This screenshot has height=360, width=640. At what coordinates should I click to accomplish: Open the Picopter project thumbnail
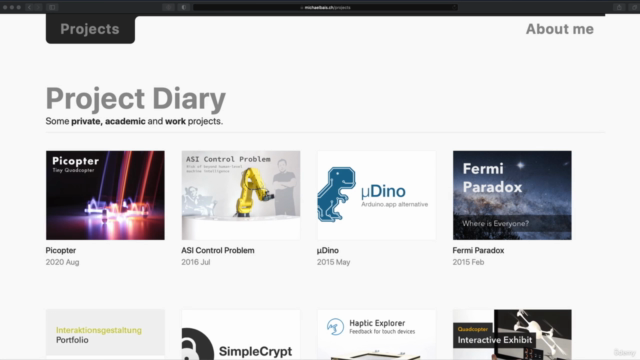tap(105, 195)
